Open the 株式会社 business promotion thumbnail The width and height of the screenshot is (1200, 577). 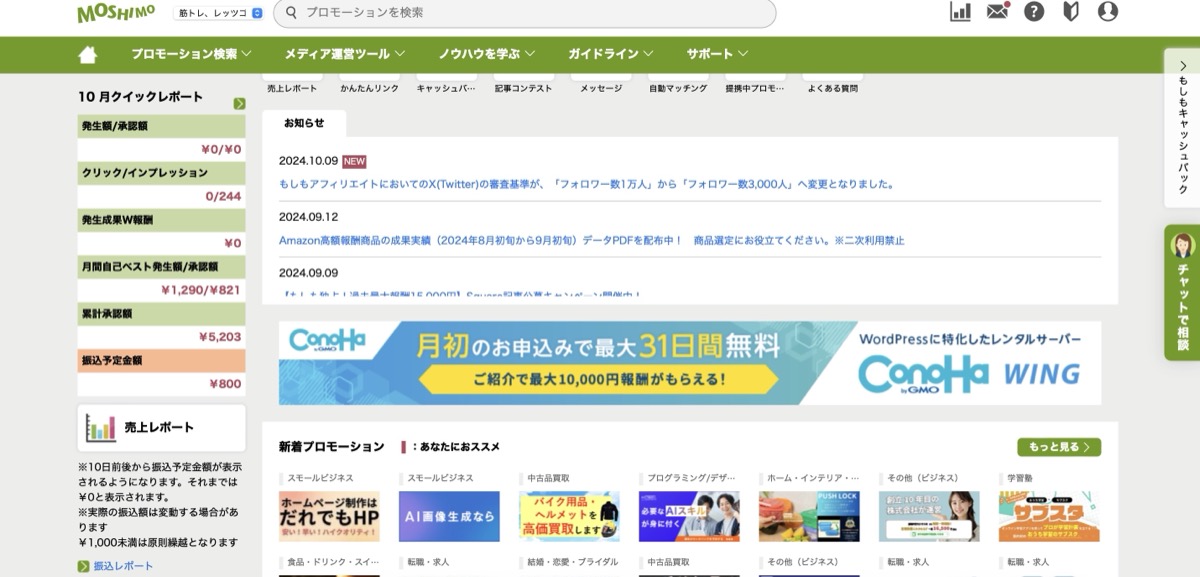pyautogui.click(x=929, y=516)
